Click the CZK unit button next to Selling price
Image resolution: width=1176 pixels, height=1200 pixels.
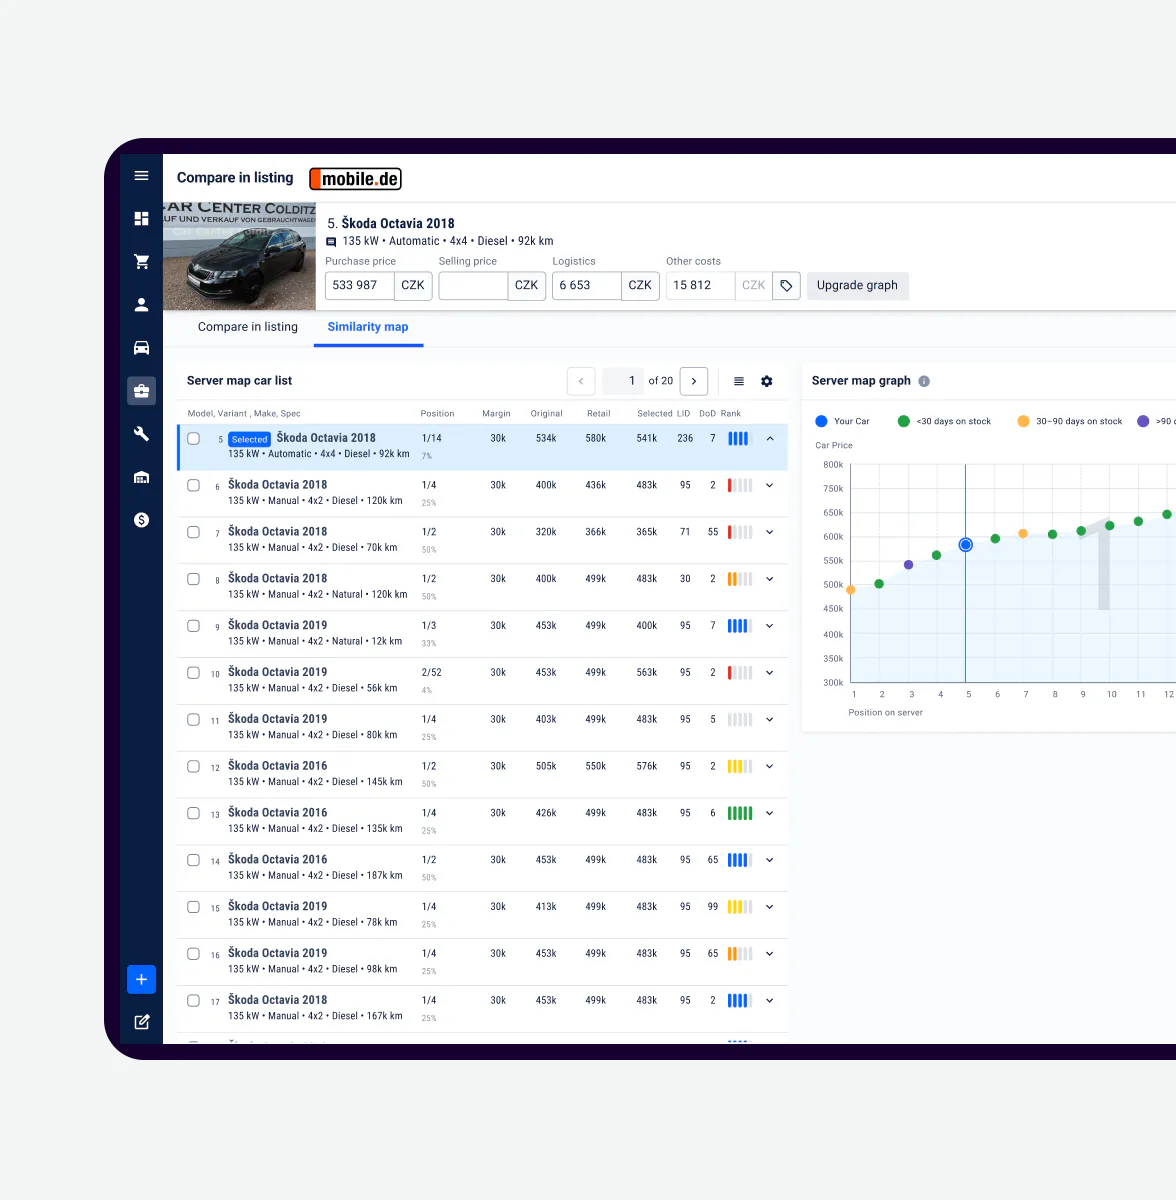pos(527,286)
